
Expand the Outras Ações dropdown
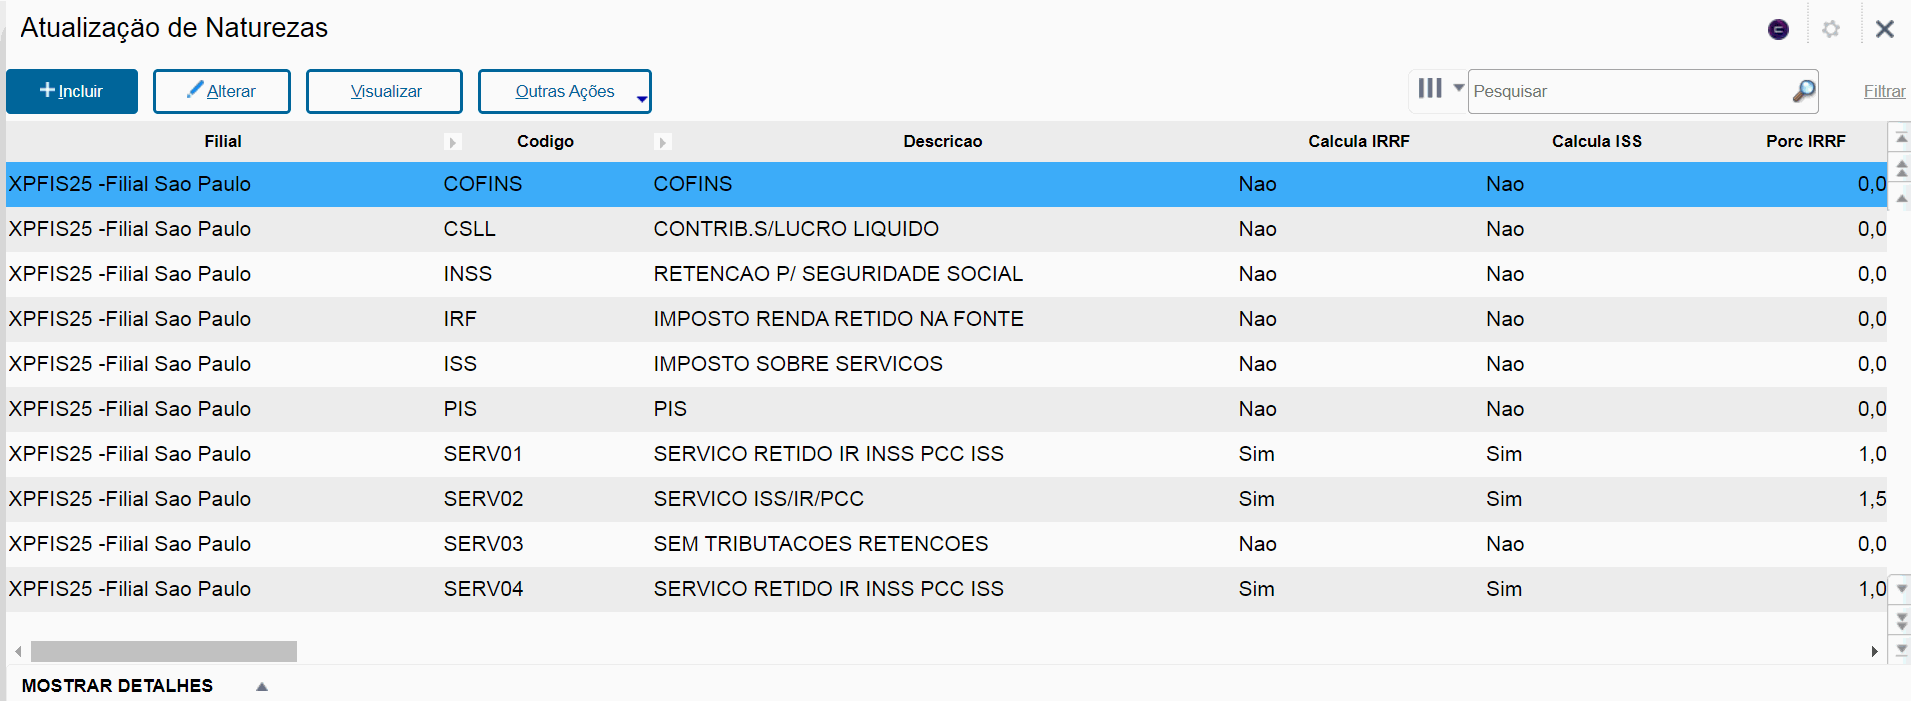point(642,98)
